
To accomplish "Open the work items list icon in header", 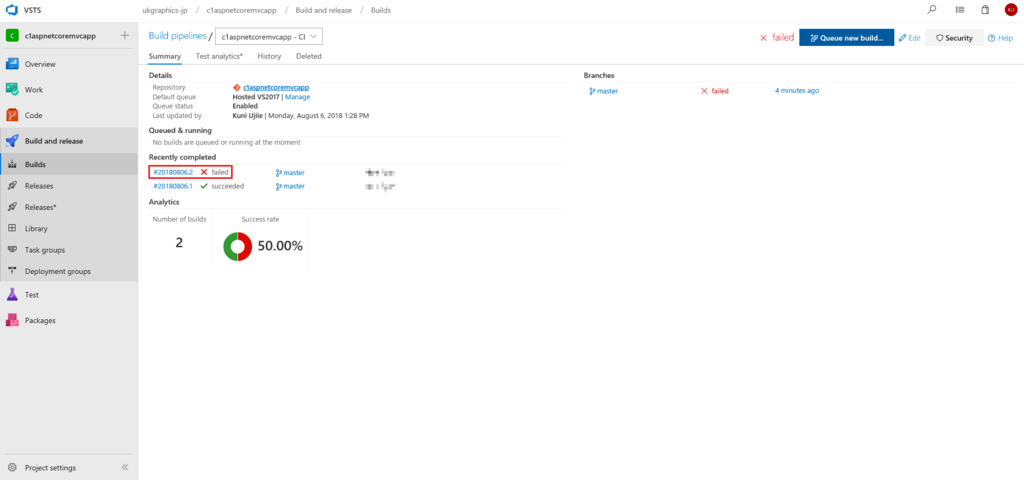I will (x=959, y=10).
